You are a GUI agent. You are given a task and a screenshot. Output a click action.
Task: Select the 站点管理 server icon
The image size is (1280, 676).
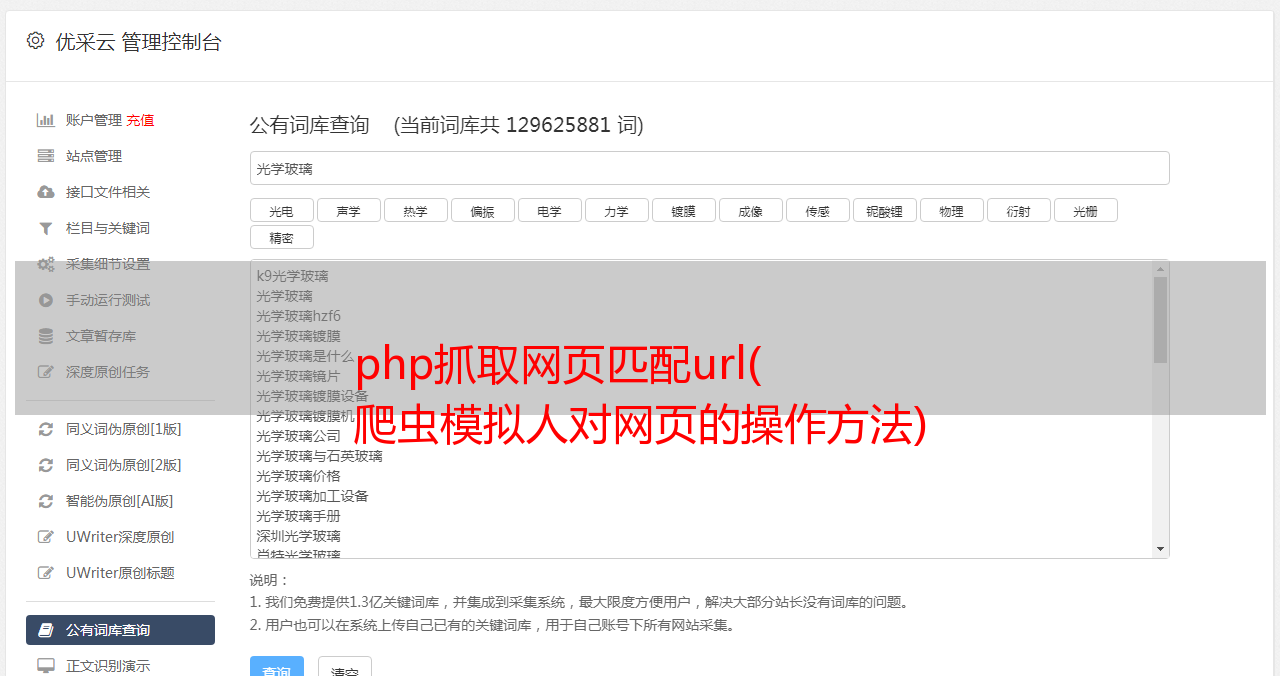pyautogui.click(x=45, y=156)
